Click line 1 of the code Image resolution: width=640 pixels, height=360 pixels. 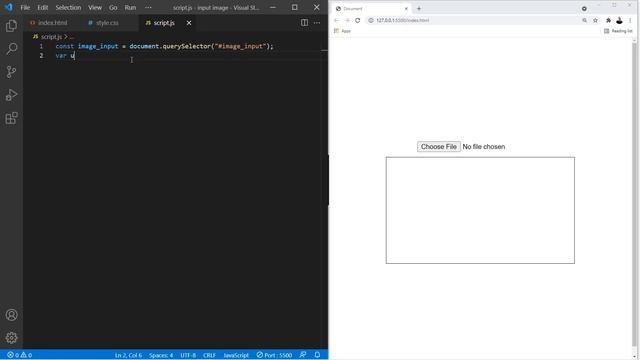tap(164, 46)
